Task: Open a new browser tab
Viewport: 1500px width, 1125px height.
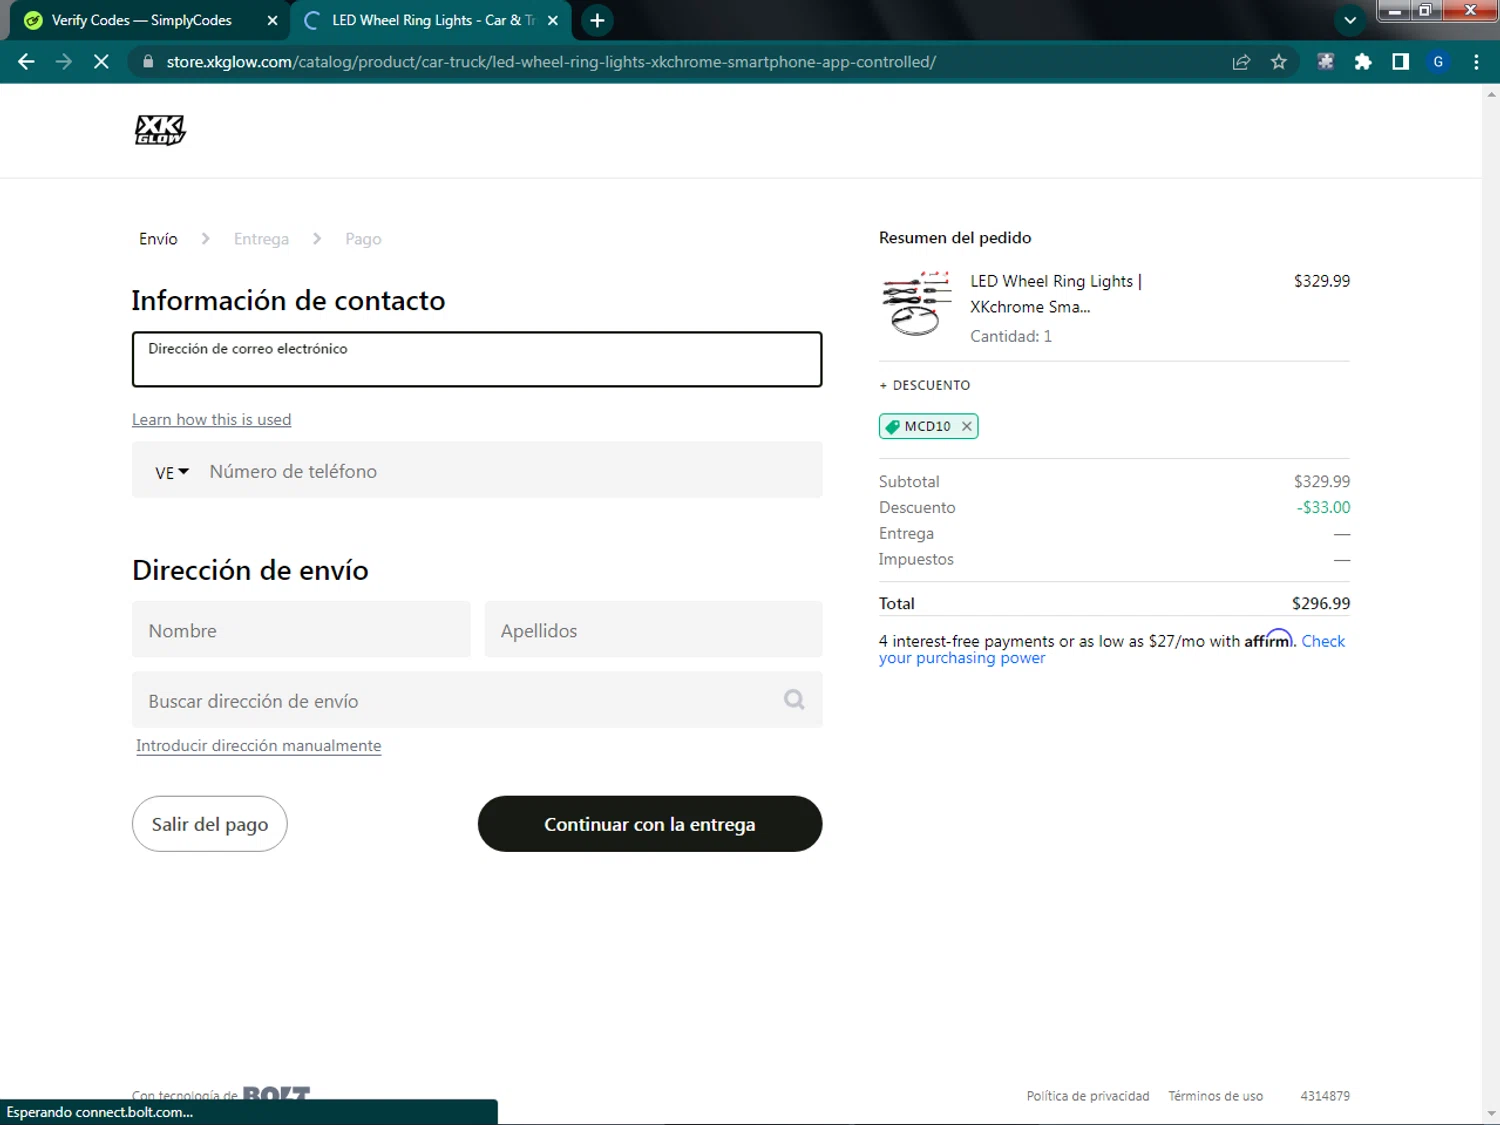Action: [x=597, y=20]
